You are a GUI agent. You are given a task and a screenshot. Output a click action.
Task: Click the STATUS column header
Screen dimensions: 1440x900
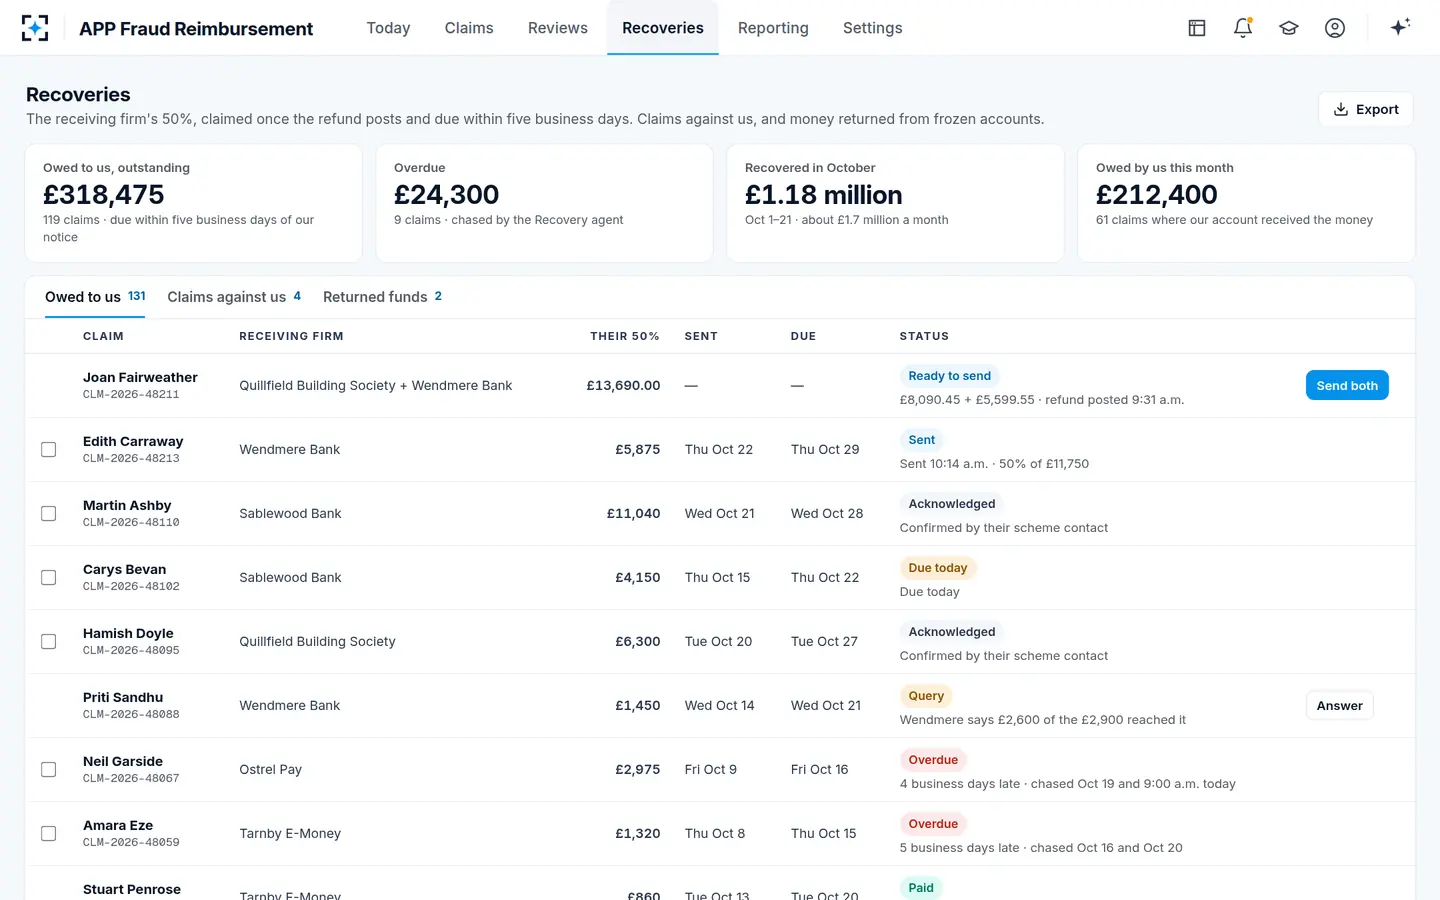(x=924, y=337)
